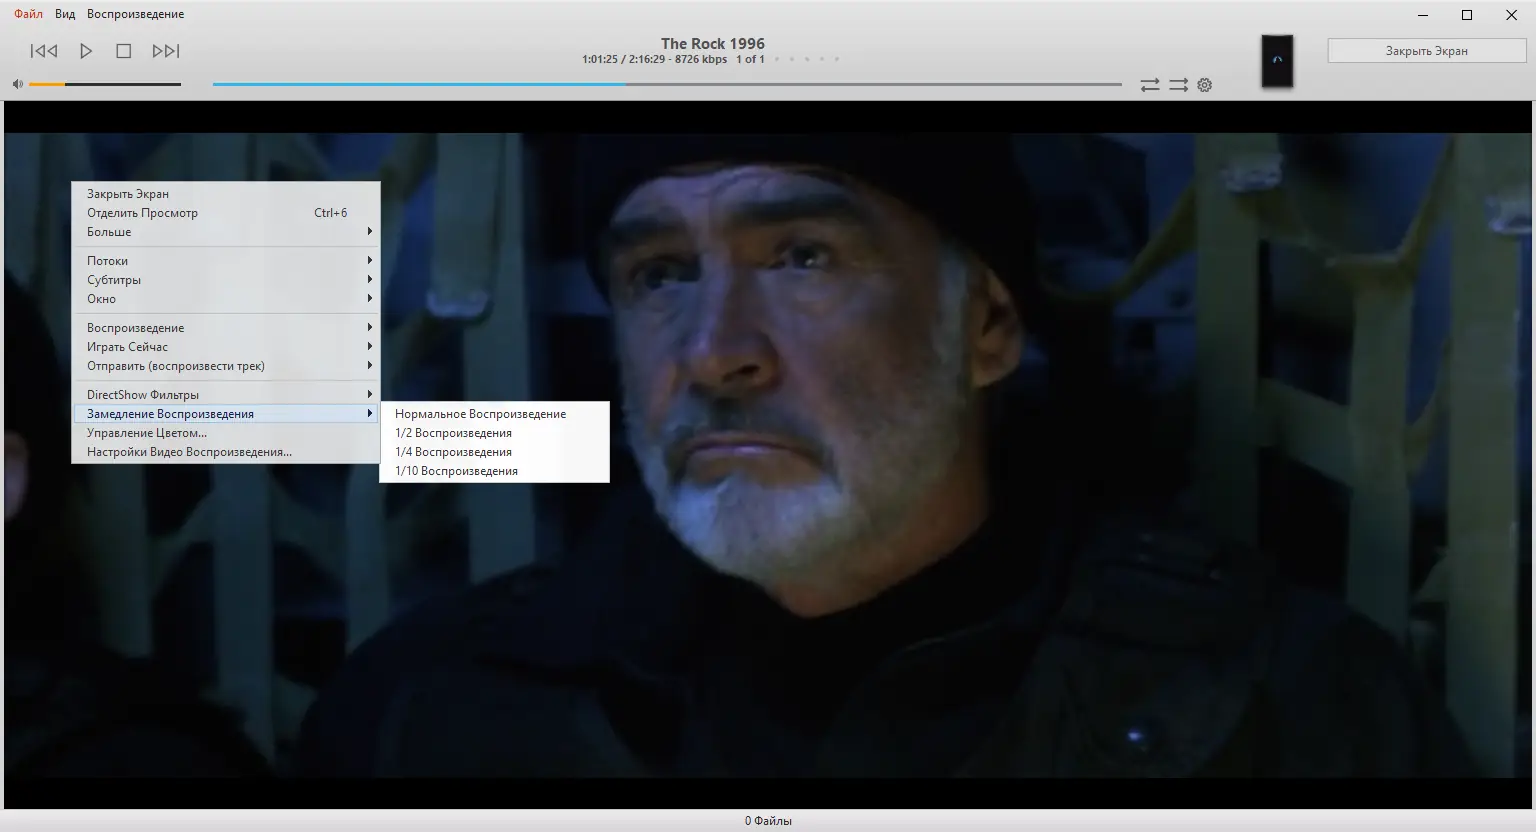The image size is (1536, 832).
Task: Expand the Окно submenu
Action: coord(226,299)
